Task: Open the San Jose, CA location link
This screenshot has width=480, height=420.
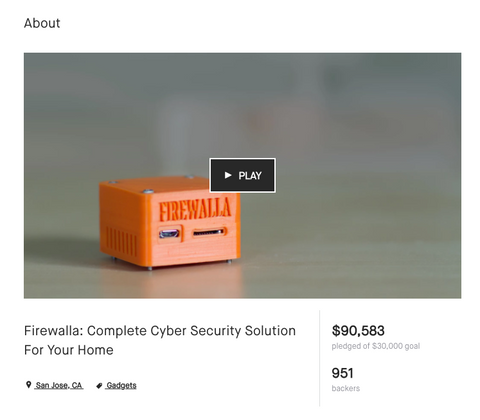Action: click(59, 385)
